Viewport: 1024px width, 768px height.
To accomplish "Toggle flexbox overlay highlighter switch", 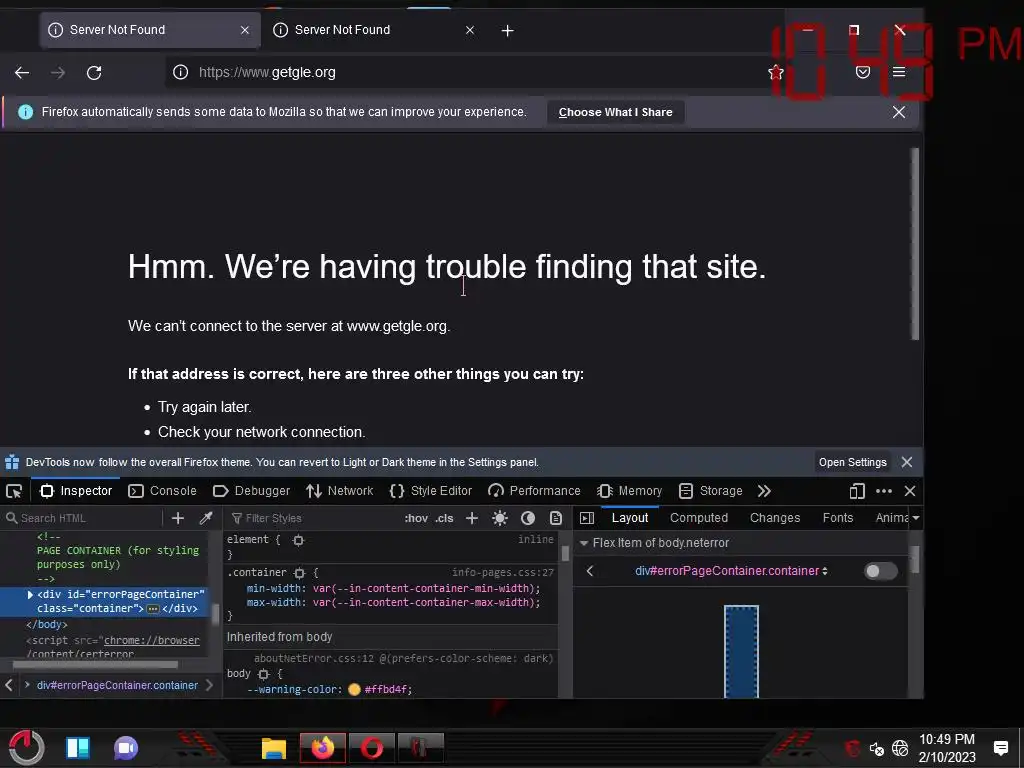I will click(880, 571).
